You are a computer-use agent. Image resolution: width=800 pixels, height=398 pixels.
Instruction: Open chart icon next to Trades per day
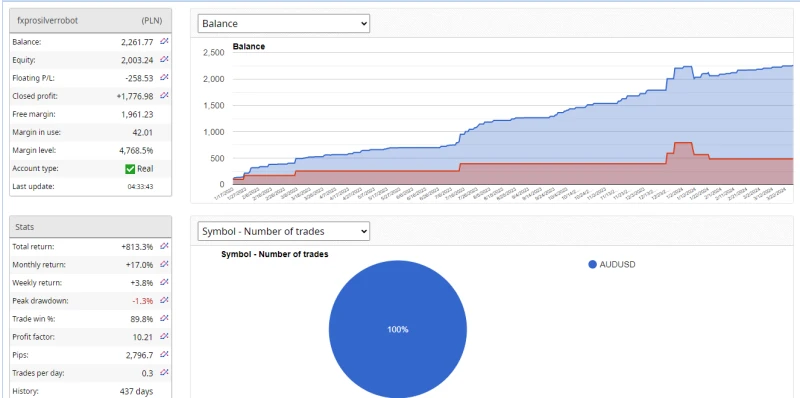(x=164, y=372)
